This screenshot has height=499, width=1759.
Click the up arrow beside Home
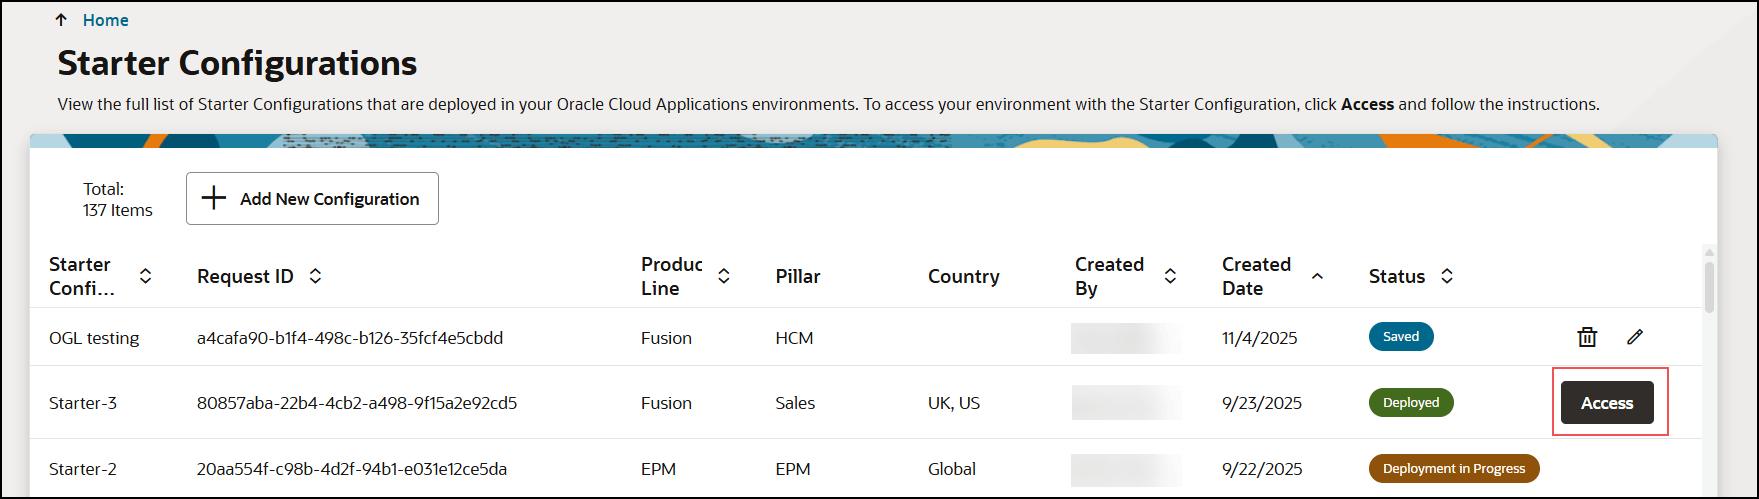(x=62, y=20)
